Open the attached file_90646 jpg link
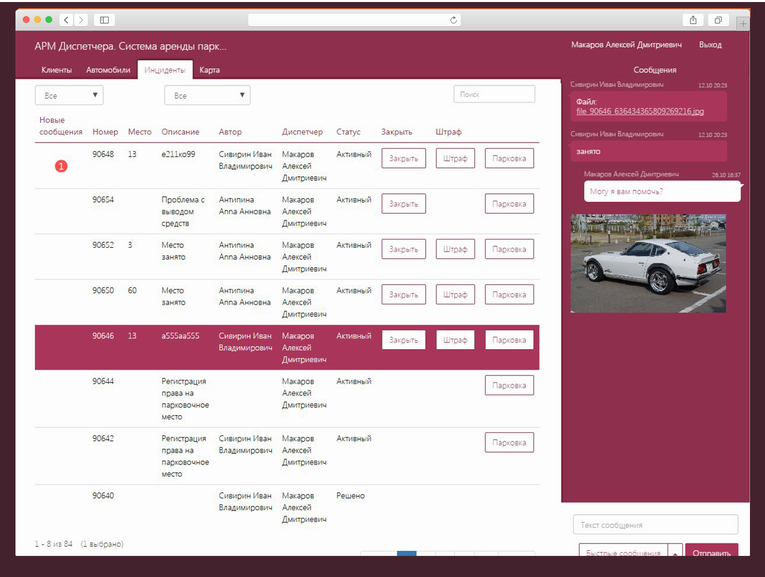This screenshot has height=577, width=765. 639,111
